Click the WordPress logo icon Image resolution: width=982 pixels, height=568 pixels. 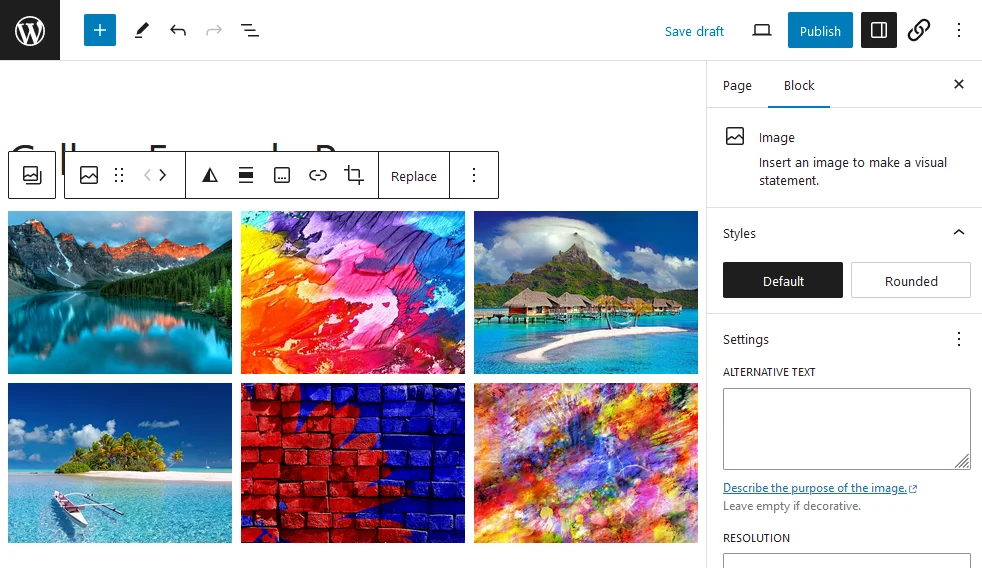point(30,30)
